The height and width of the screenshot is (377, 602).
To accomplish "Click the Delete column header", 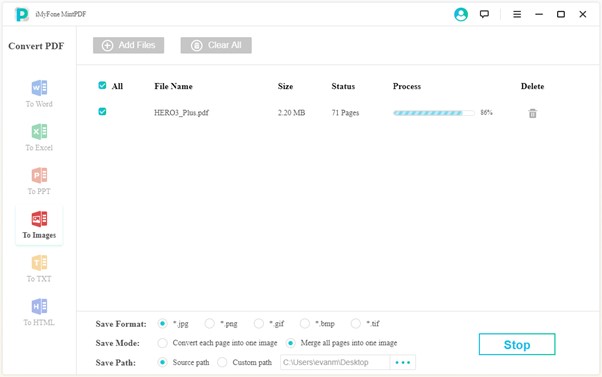I will pyautogui.click(x=532, y=86).
